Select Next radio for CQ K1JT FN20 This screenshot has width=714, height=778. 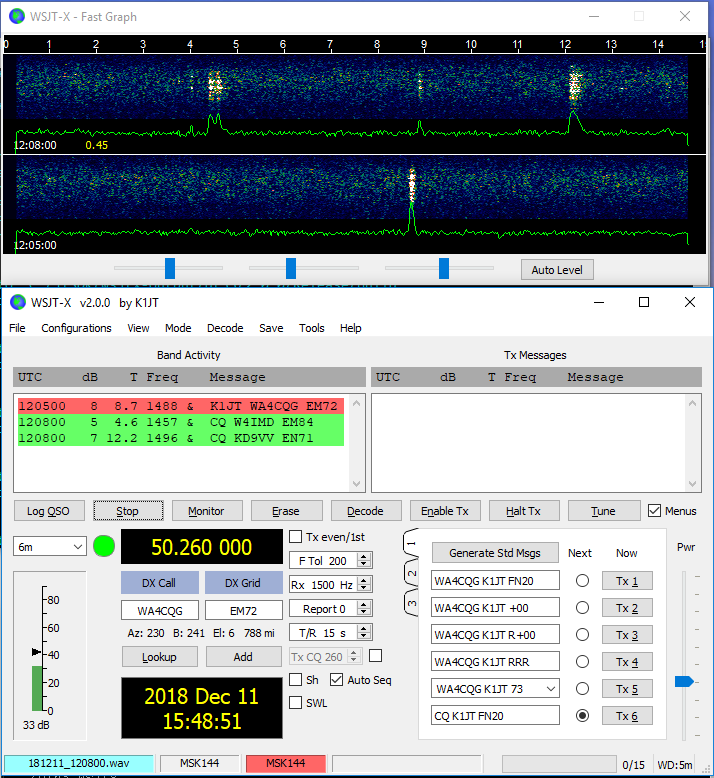click(583, 715)
